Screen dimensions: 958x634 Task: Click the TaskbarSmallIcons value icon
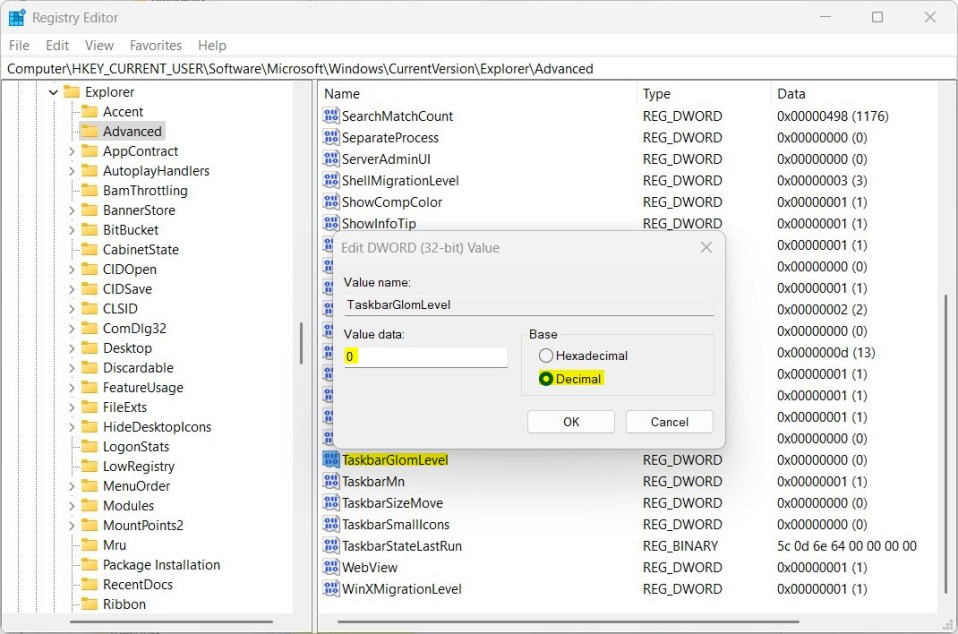click(331, 524)
